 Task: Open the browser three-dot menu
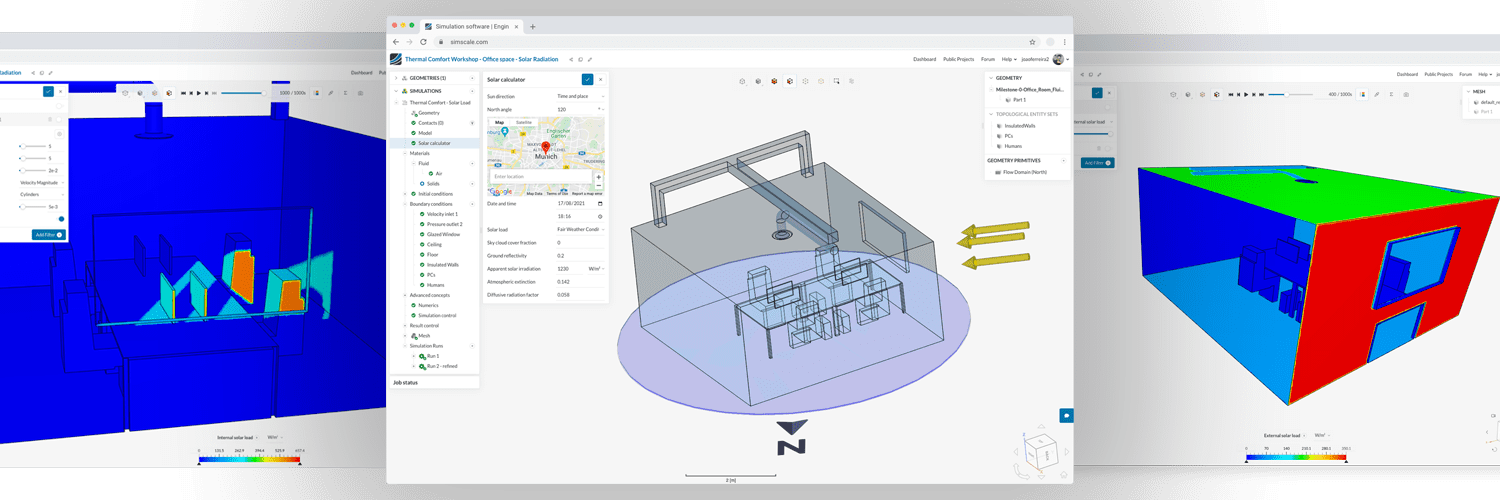[x=1065, y=42]
